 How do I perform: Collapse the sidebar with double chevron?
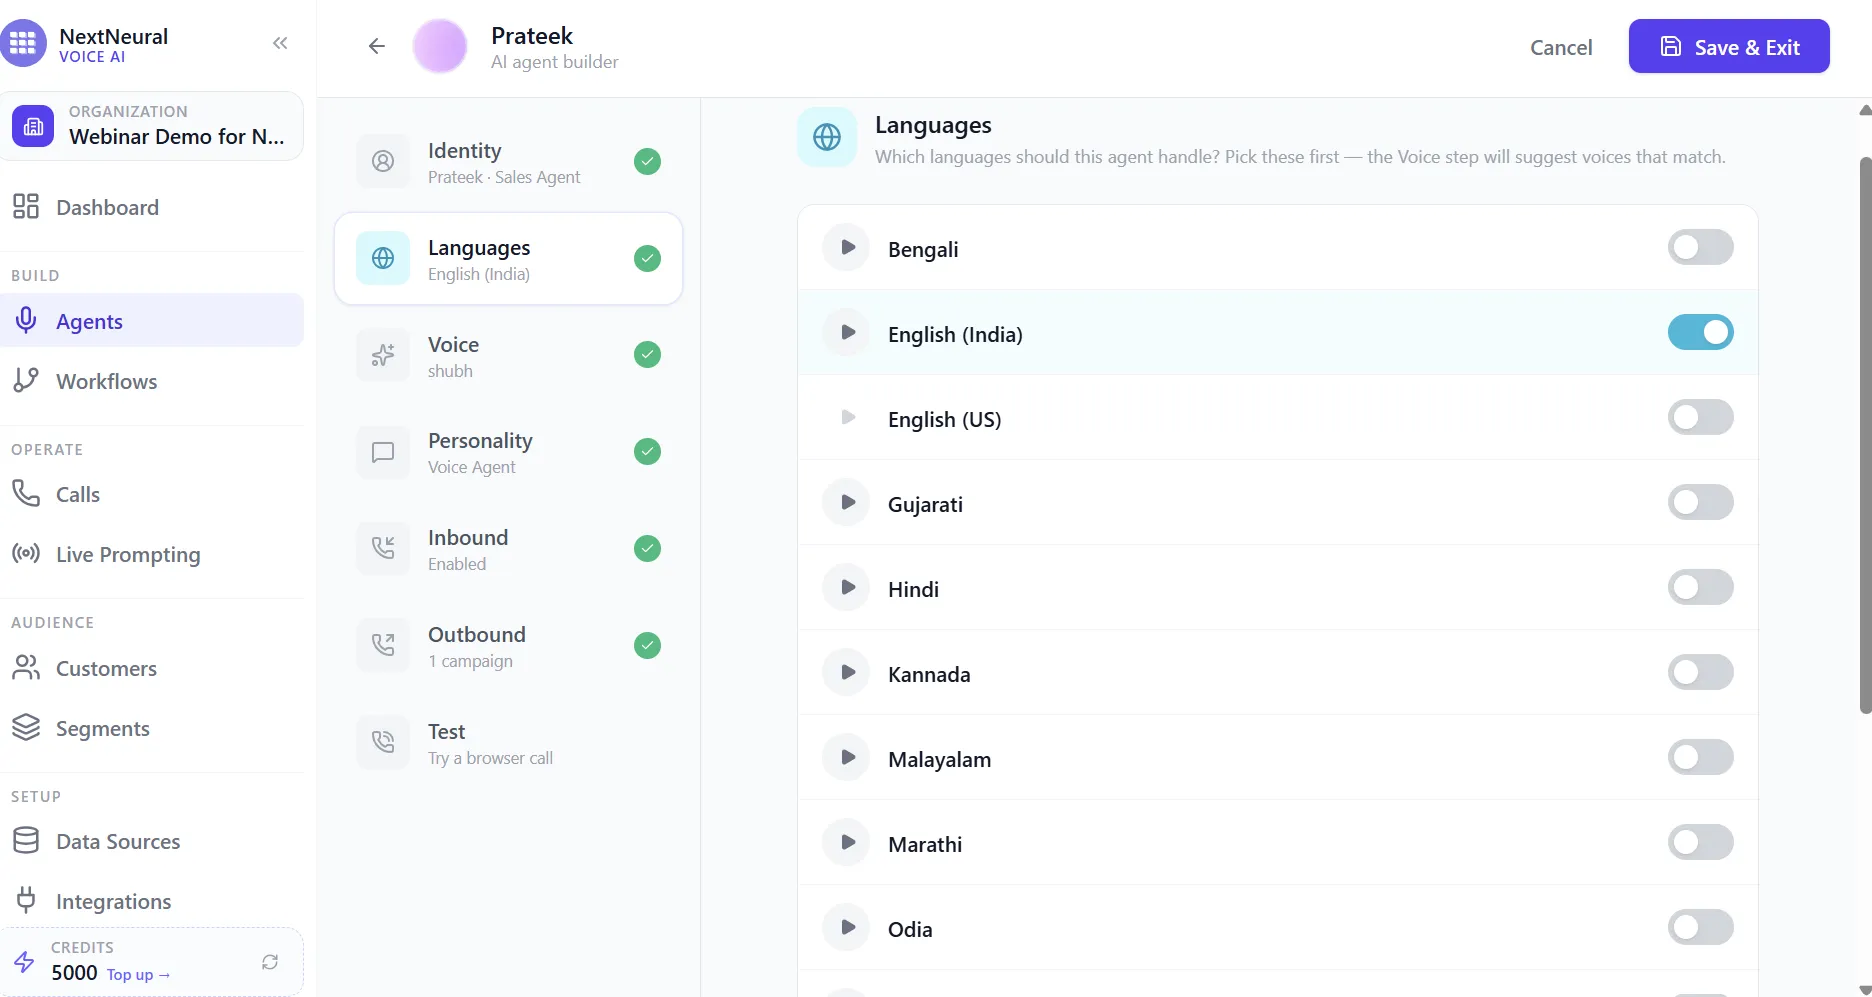tap(280, 43)
